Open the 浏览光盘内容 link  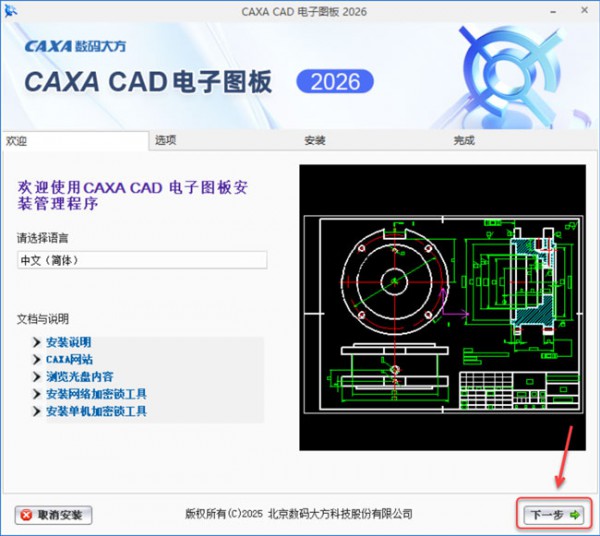80,376
